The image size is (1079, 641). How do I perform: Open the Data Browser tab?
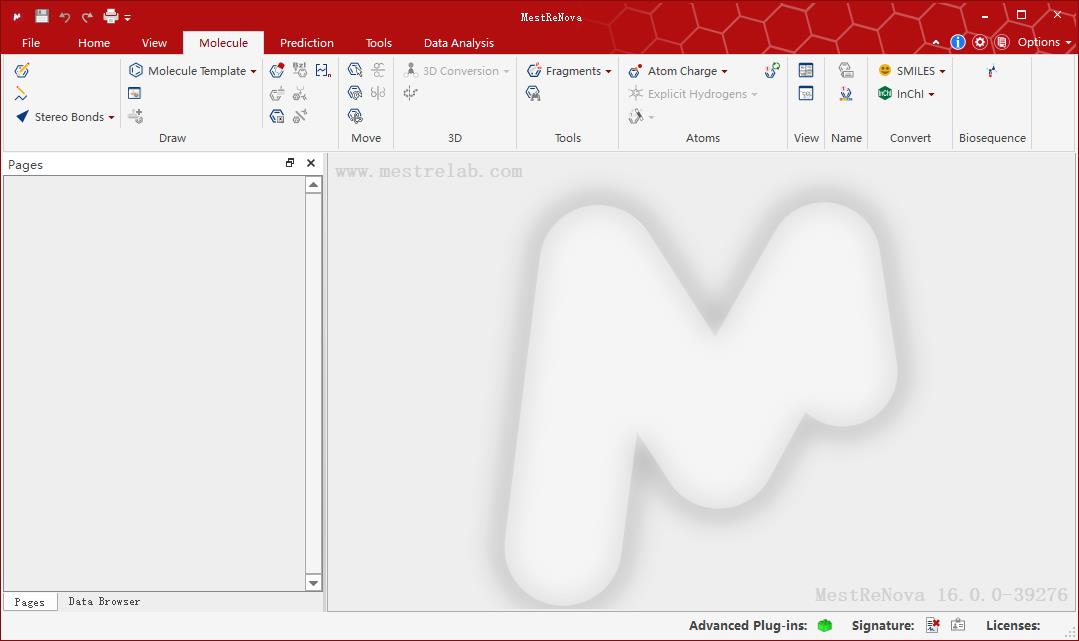104,602
